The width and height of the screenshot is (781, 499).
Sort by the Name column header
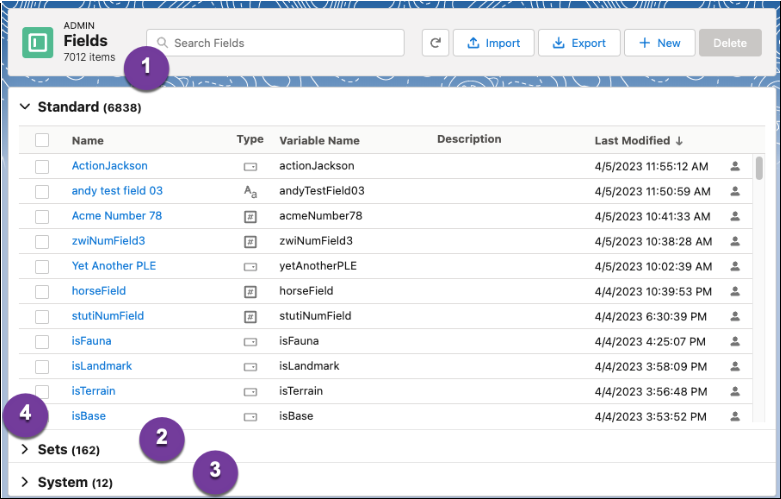click(x=88, y=141)
